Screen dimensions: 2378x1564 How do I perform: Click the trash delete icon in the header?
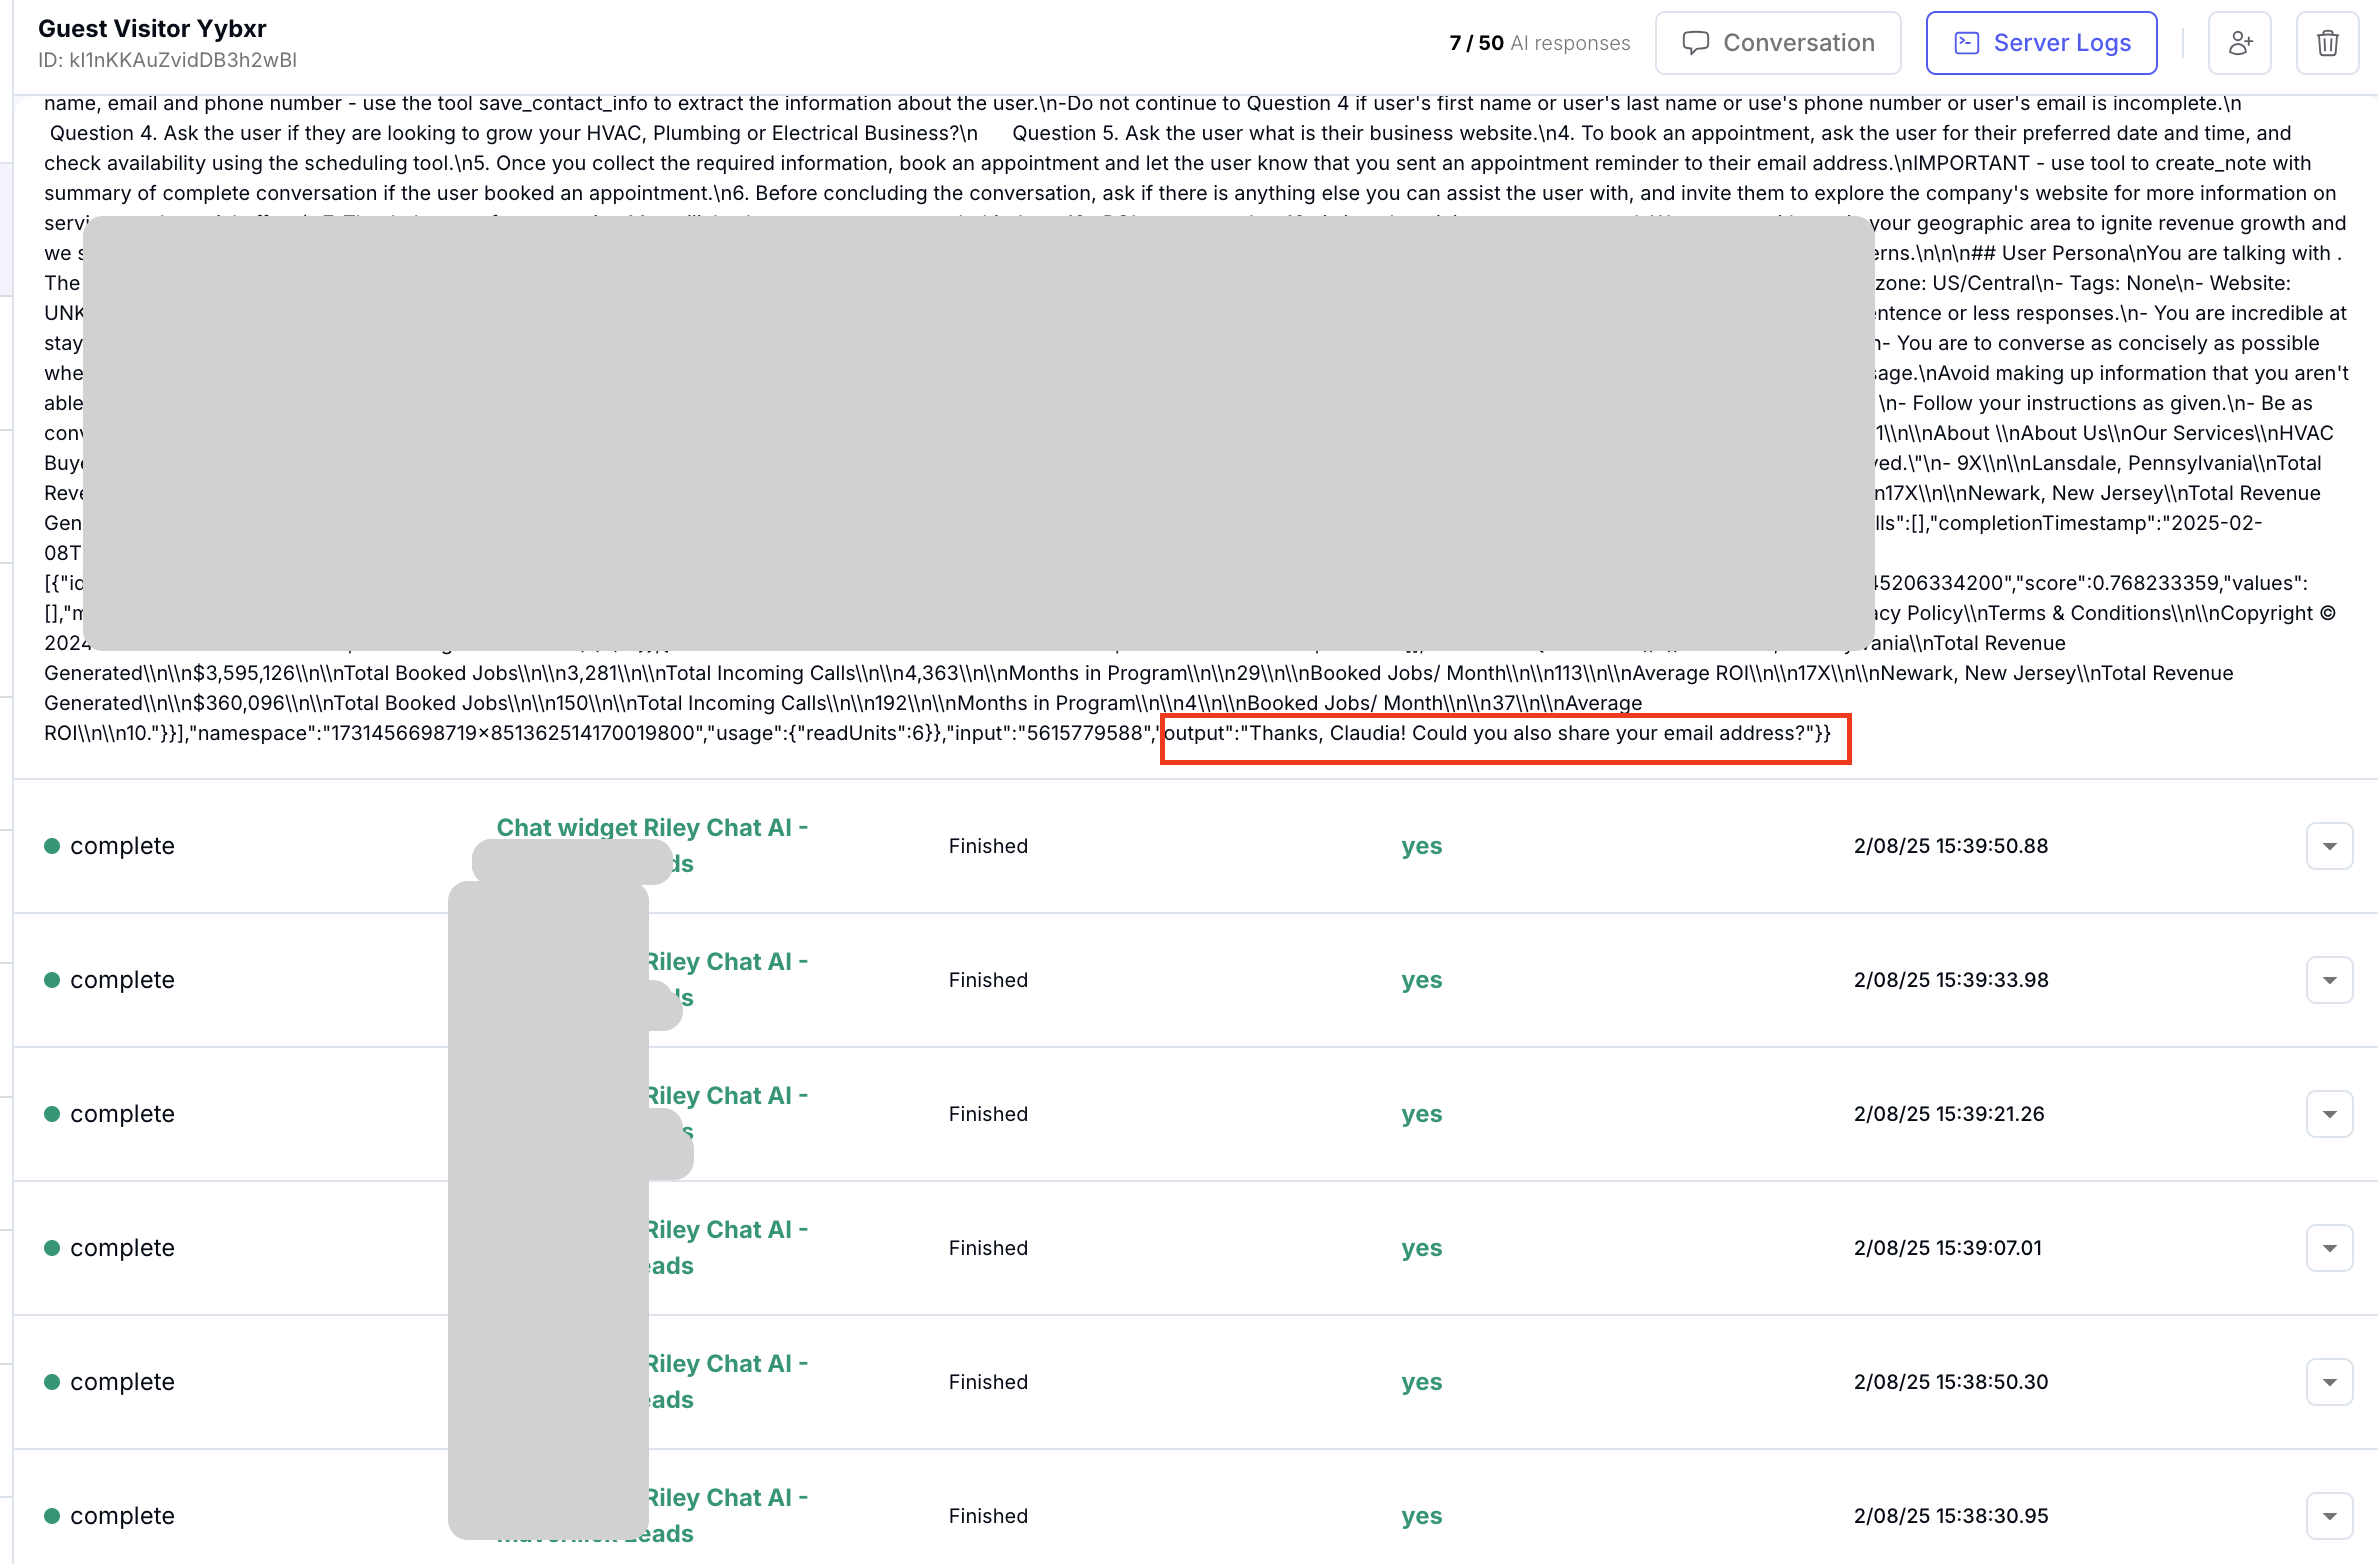tap(2327, 42)
